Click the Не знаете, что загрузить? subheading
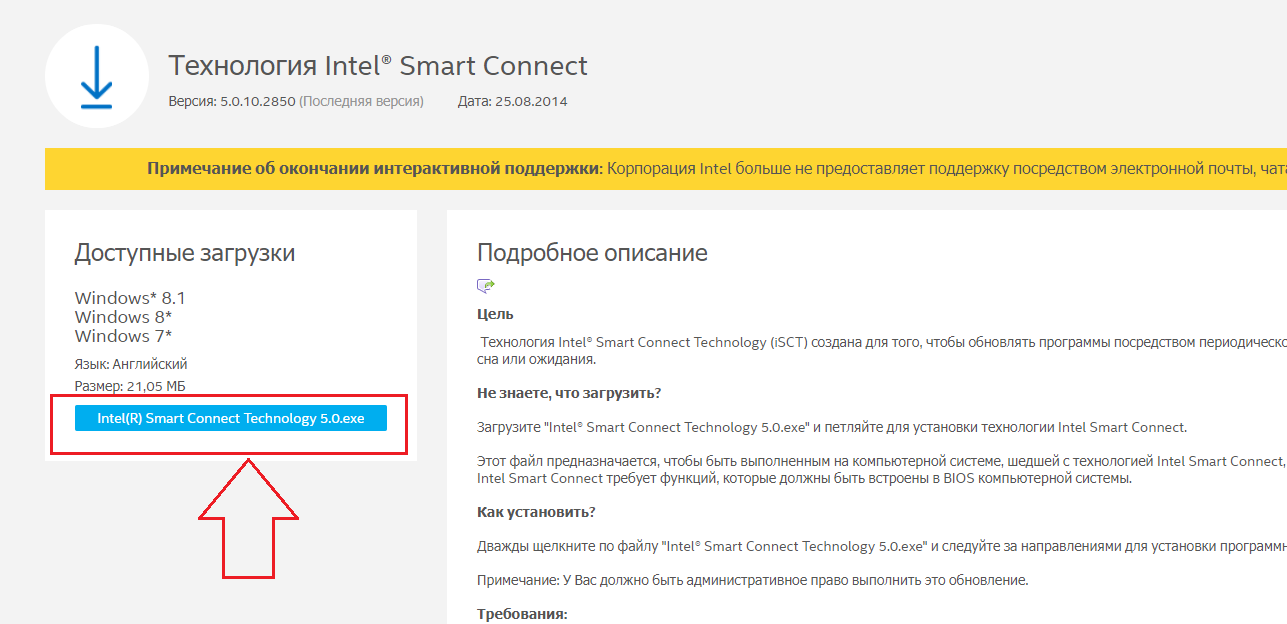The image size is (1287, 624). [569, 393]
